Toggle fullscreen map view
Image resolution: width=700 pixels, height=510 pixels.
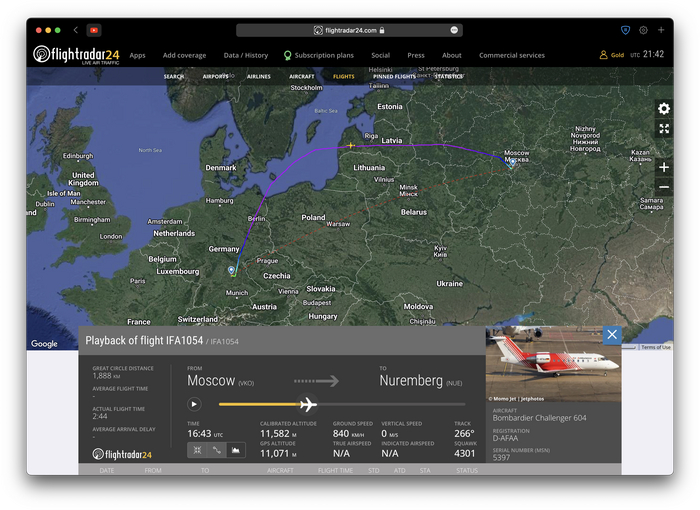[664, 129]
